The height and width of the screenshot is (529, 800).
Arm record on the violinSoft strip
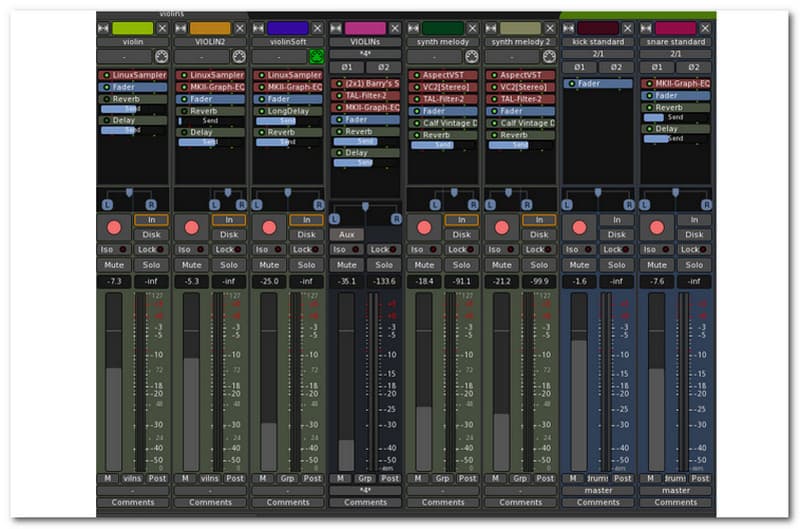tap(269, 228)
